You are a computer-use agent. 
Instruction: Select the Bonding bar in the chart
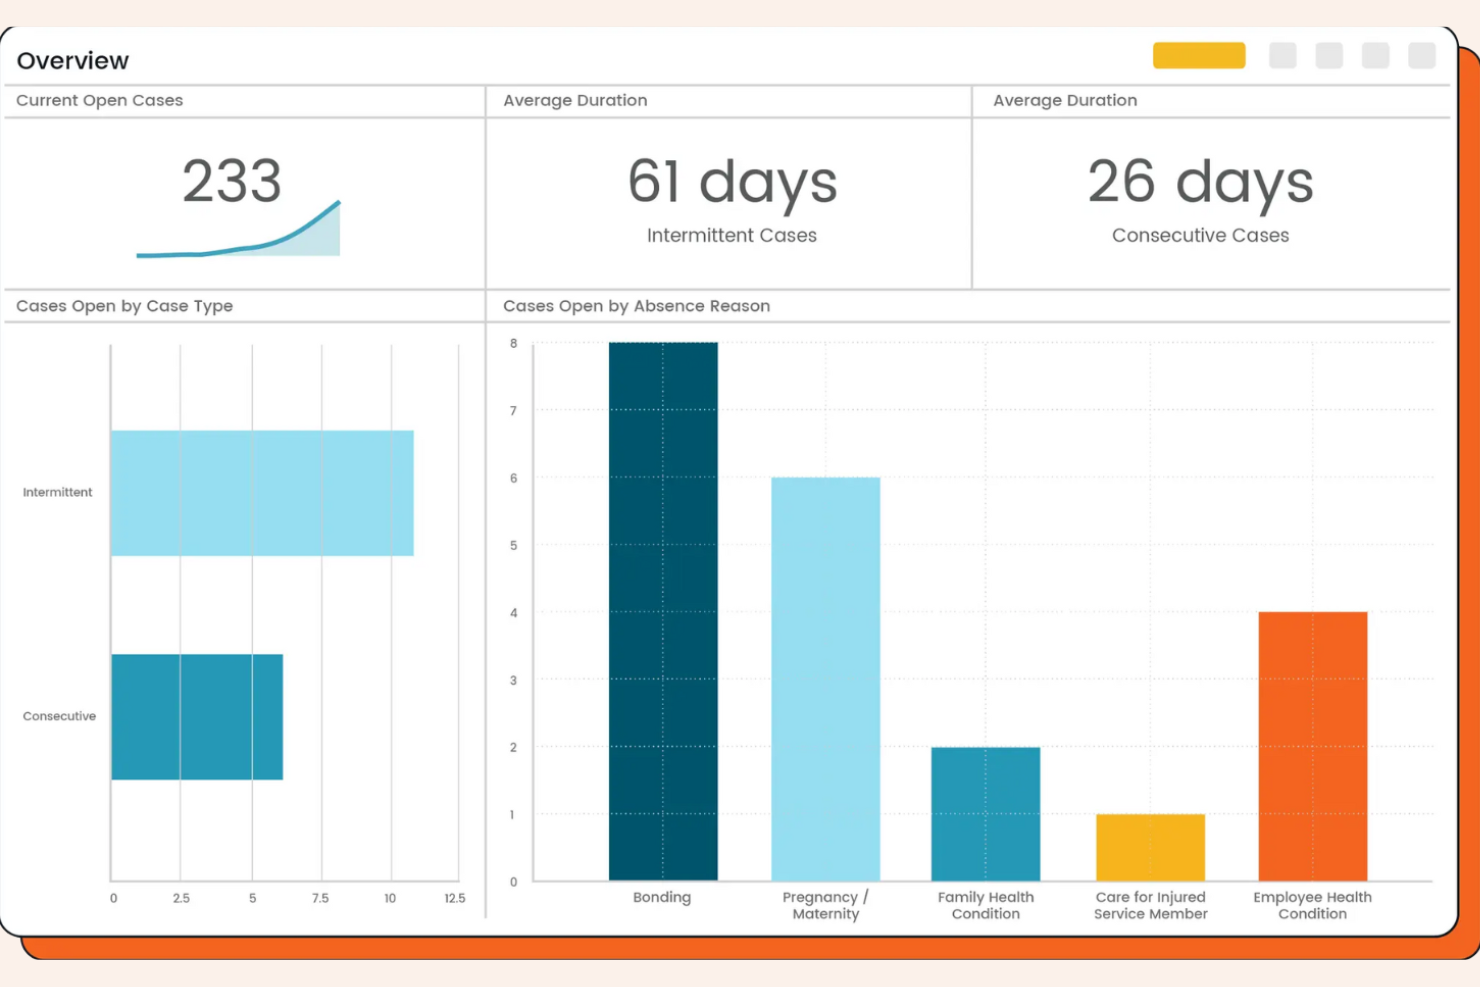point(662,610)
